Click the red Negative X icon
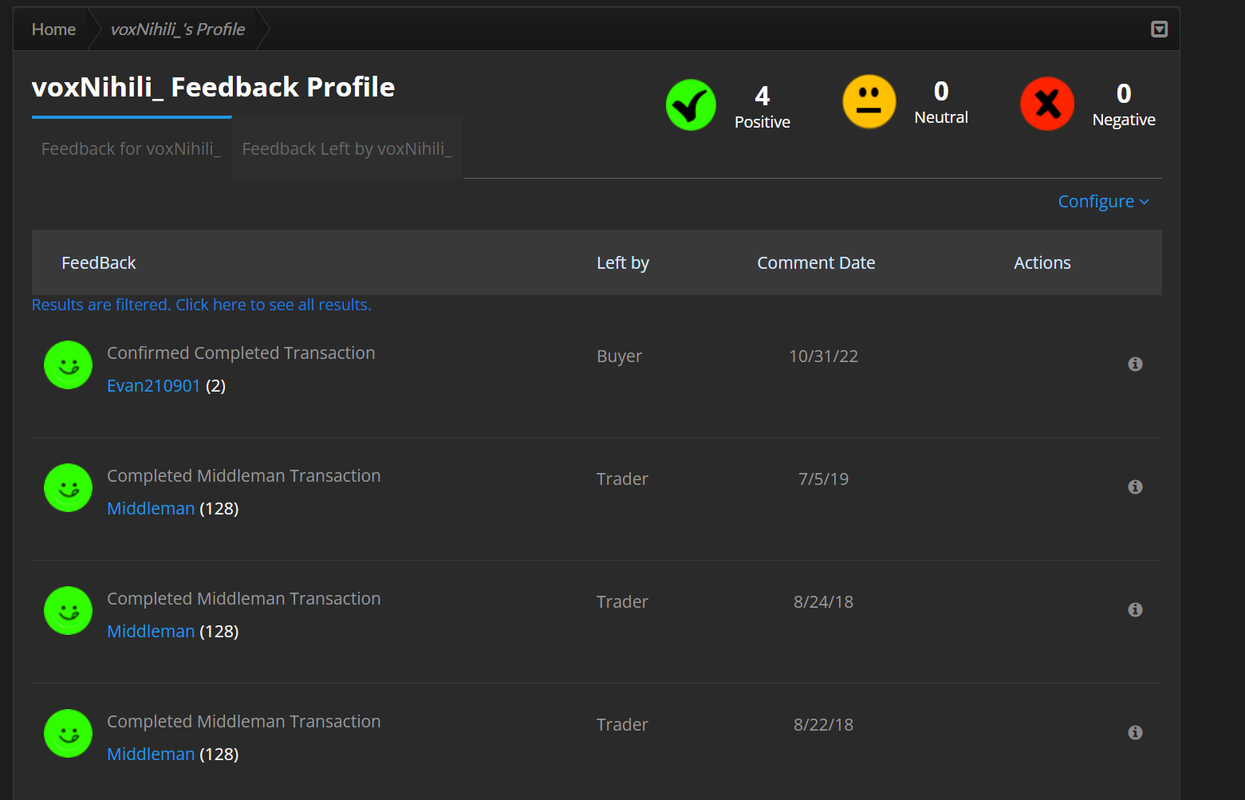Image resolution: width=1245 pixels, height=800 pixels. tap(1047, 104)
